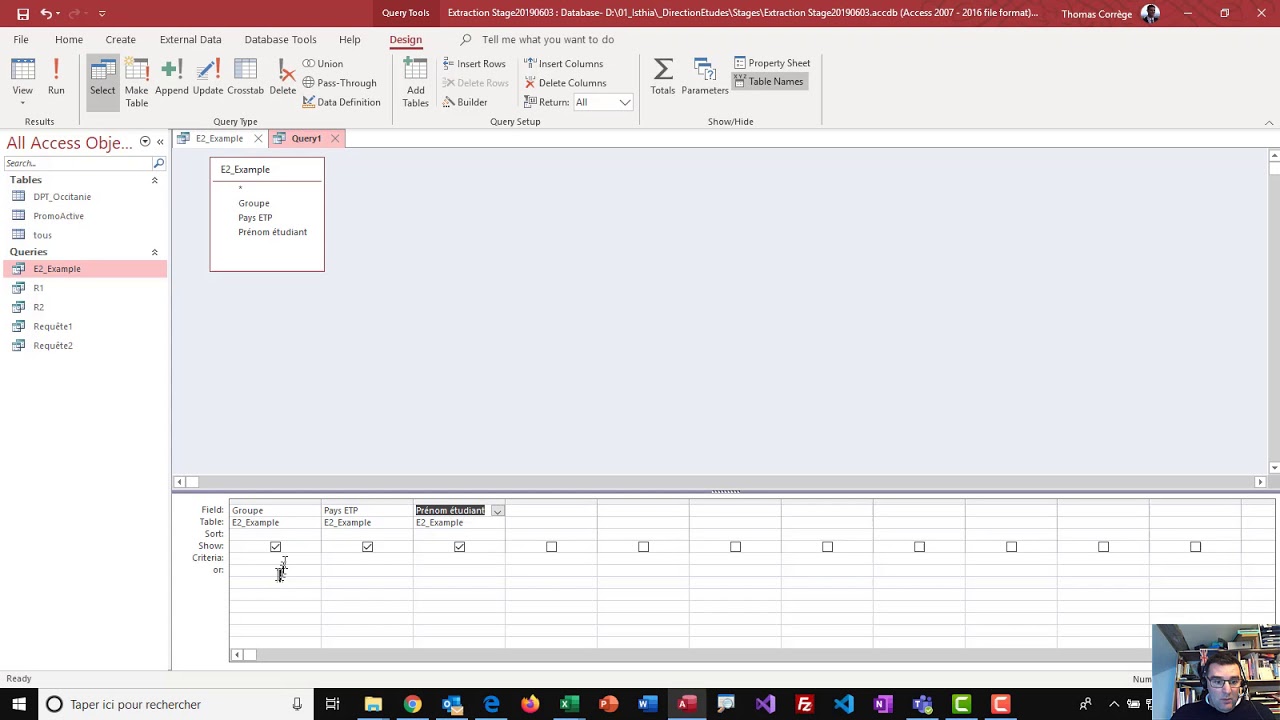
Task: Select Pays ETP field in E2_Example table box
Action: pos(255,217)
